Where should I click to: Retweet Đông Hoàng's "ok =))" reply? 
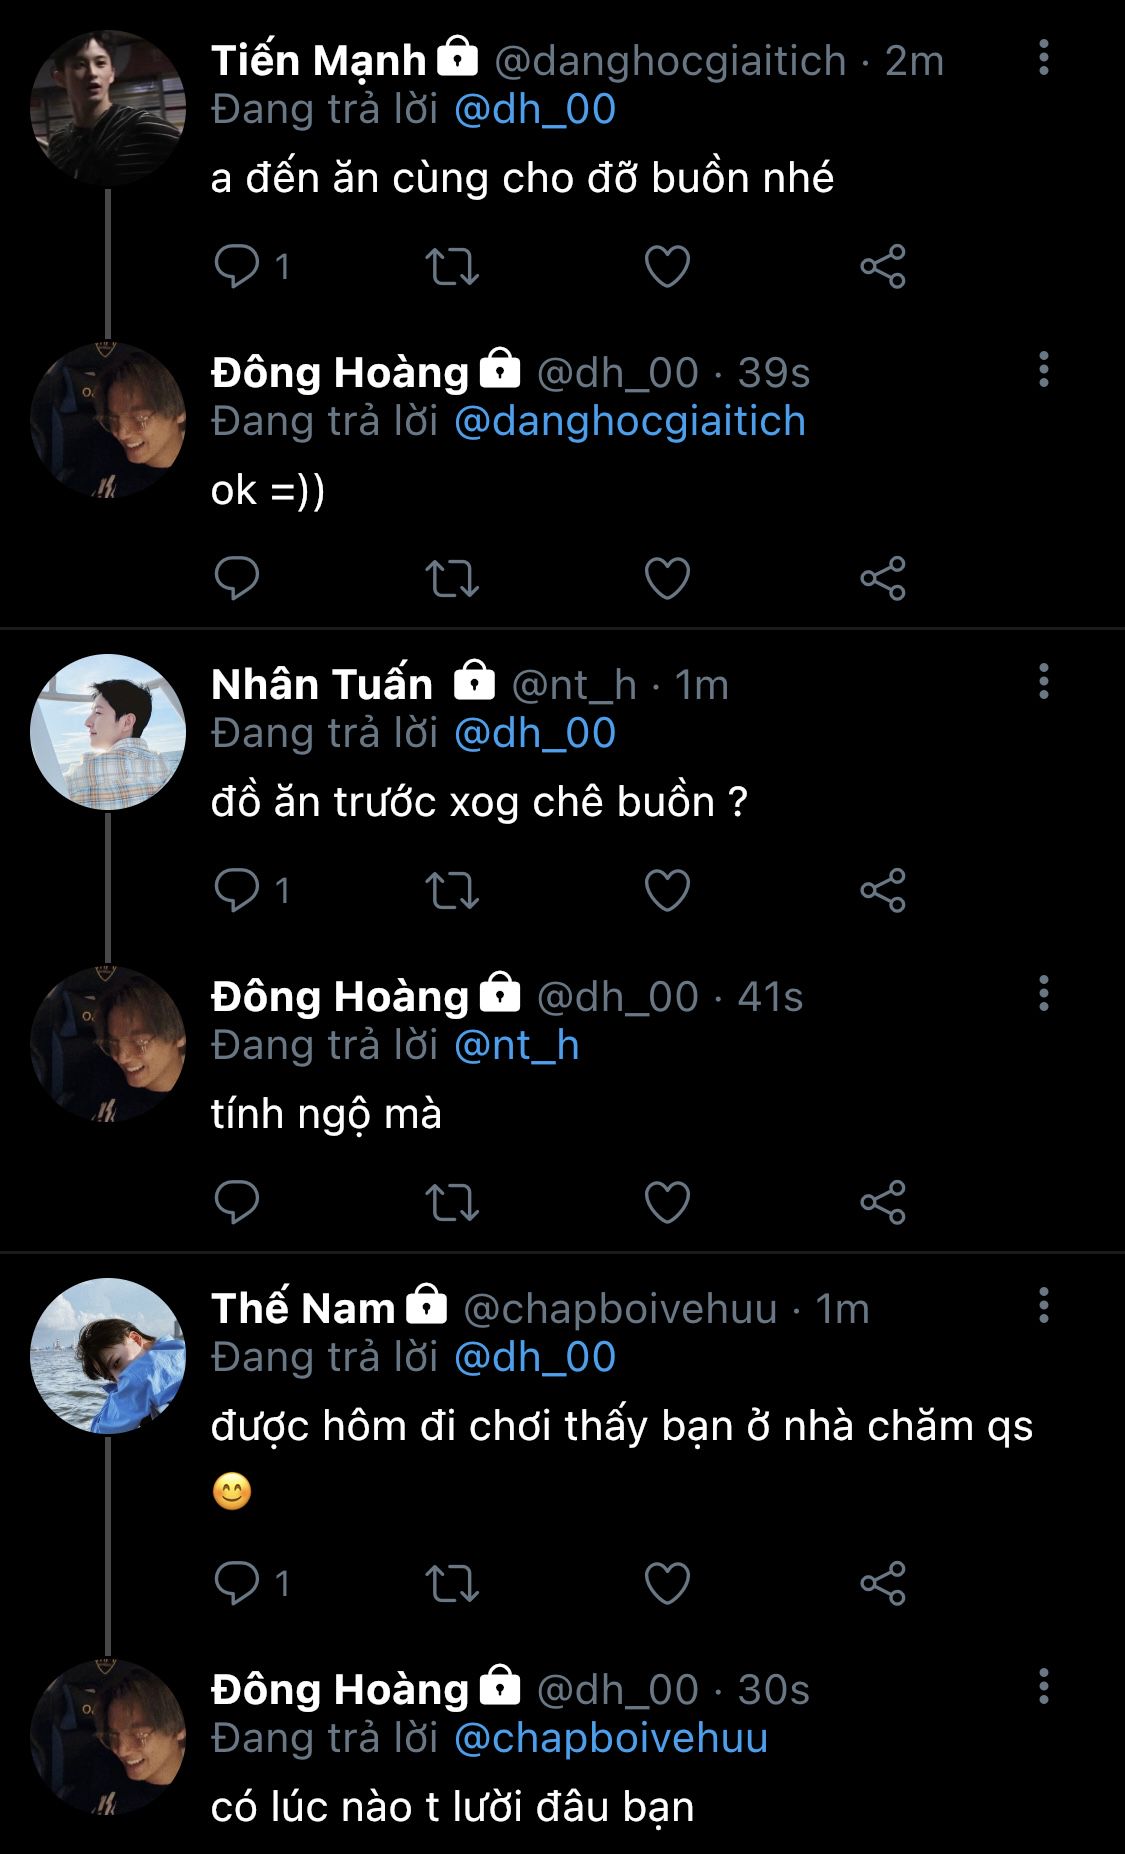[452, 578]
